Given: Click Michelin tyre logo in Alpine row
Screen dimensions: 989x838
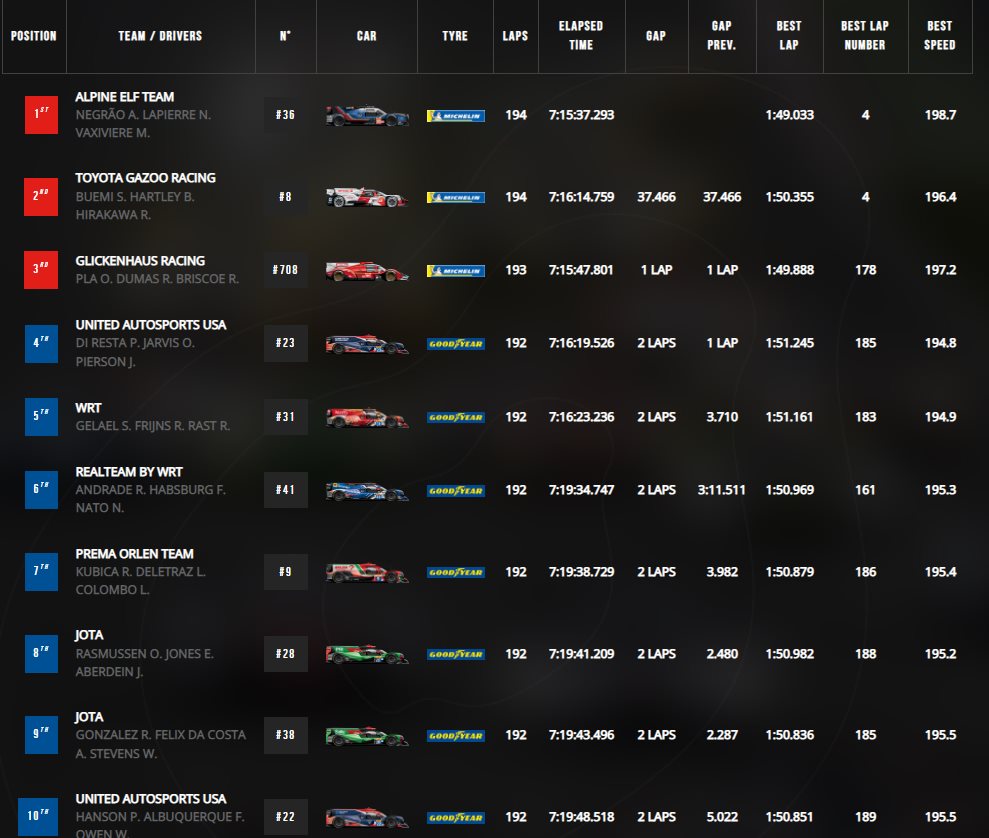Looking at the screenshot, I should [455, 116].
